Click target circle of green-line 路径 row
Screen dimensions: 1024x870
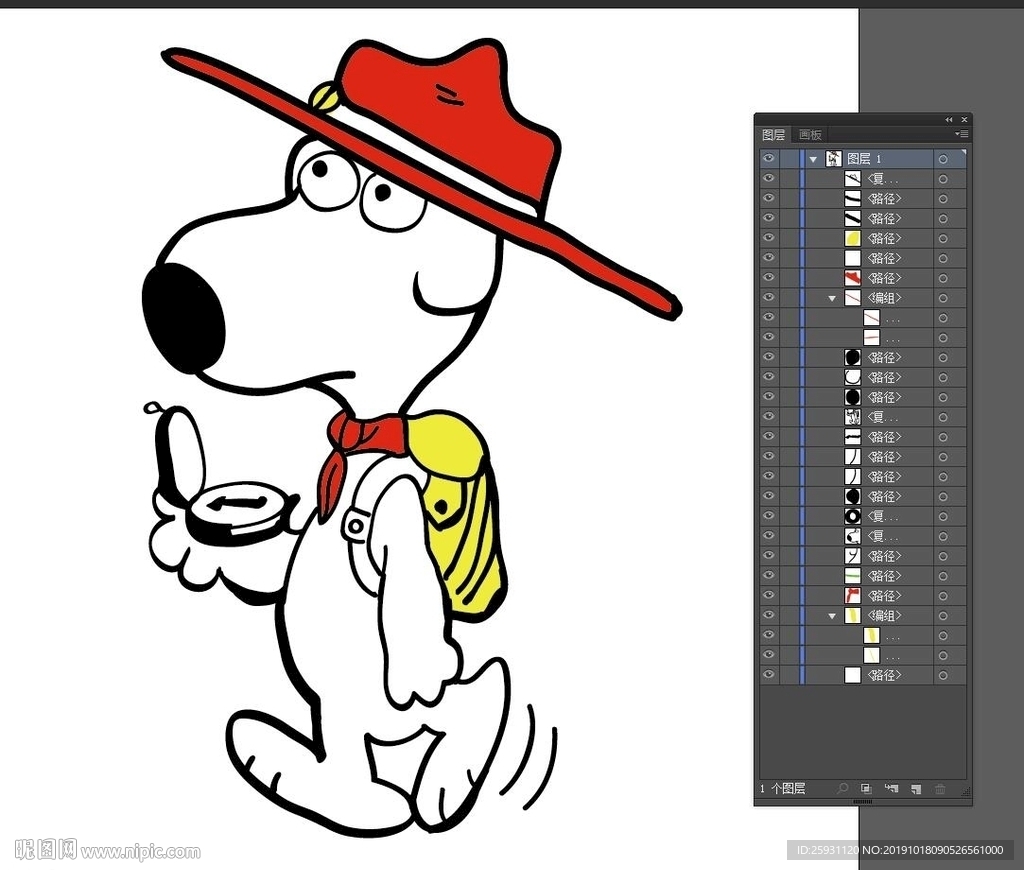[x=943, y=576]
